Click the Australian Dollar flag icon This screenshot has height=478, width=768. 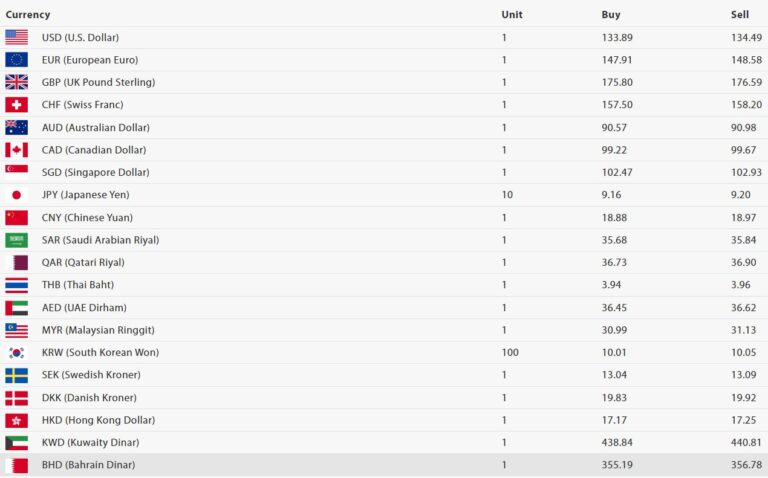point(16,127)
